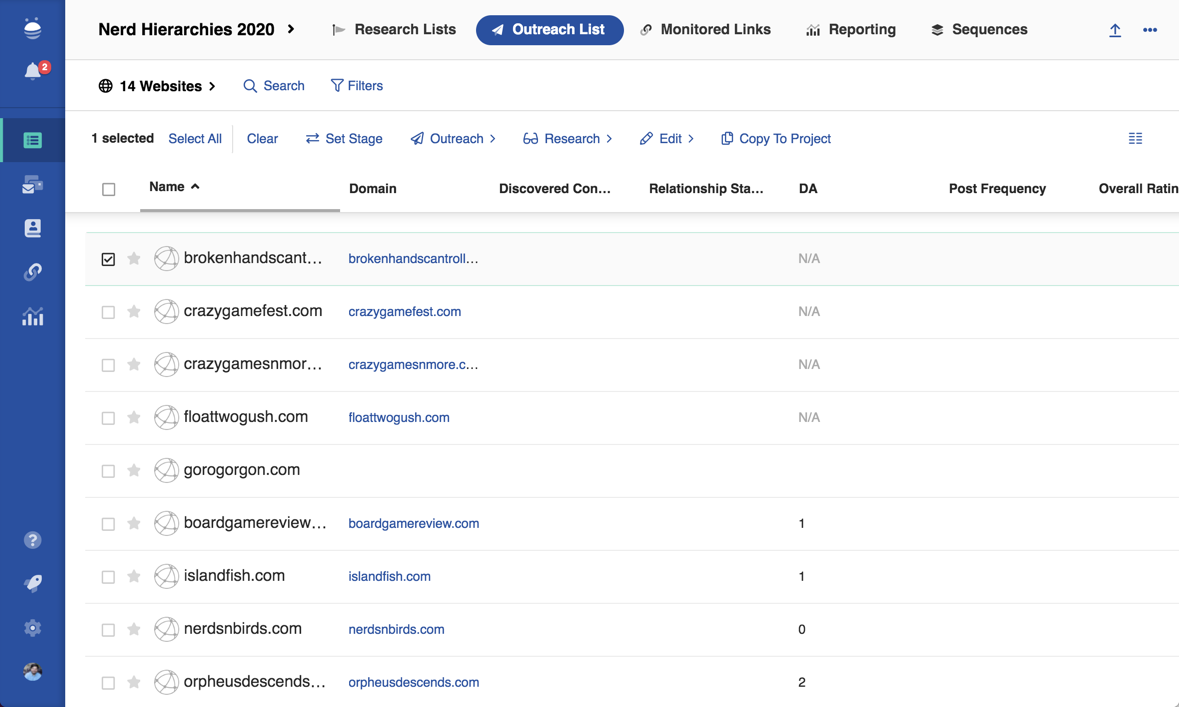Switch to the Monitored Links tab

click(x=705, y=30)
